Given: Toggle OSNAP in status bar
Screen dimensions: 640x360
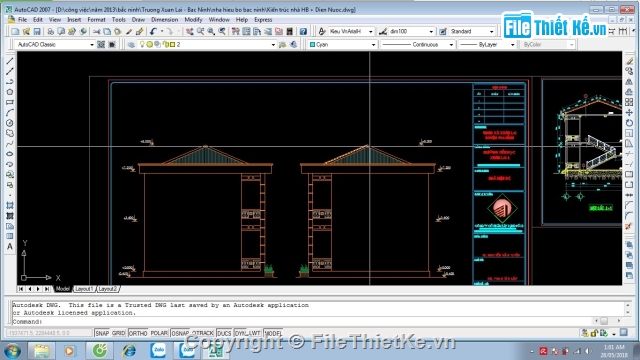Looking at the screenshot, I should [180, 333].
